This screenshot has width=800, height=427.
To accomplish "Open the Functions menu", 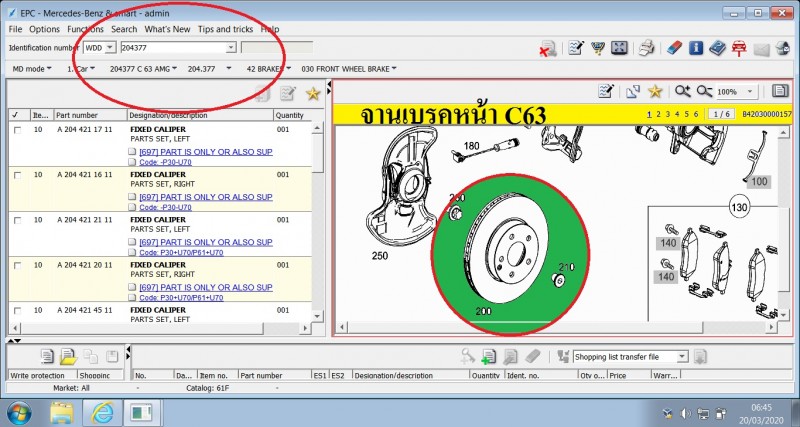I will pyautogui.click(x=85, y=29).
